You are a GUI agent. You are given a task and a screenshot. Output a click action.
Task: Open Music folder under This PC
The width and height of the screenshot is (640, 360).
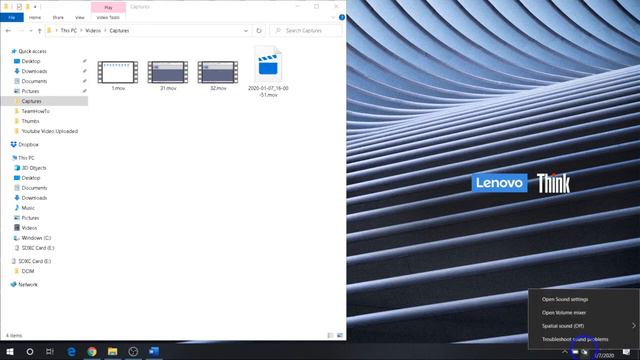tap(28, 208)
